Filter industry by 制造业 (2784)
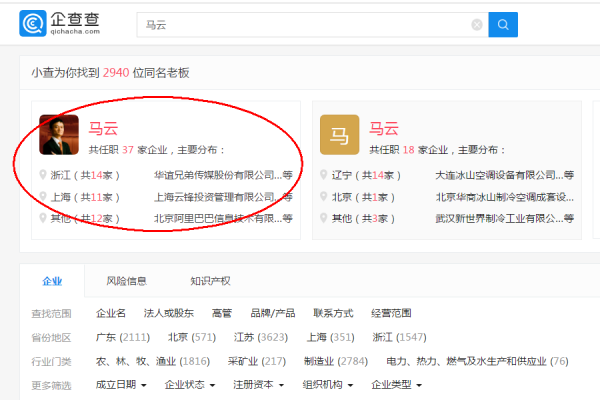600x400 pixels. coord(336,361)
